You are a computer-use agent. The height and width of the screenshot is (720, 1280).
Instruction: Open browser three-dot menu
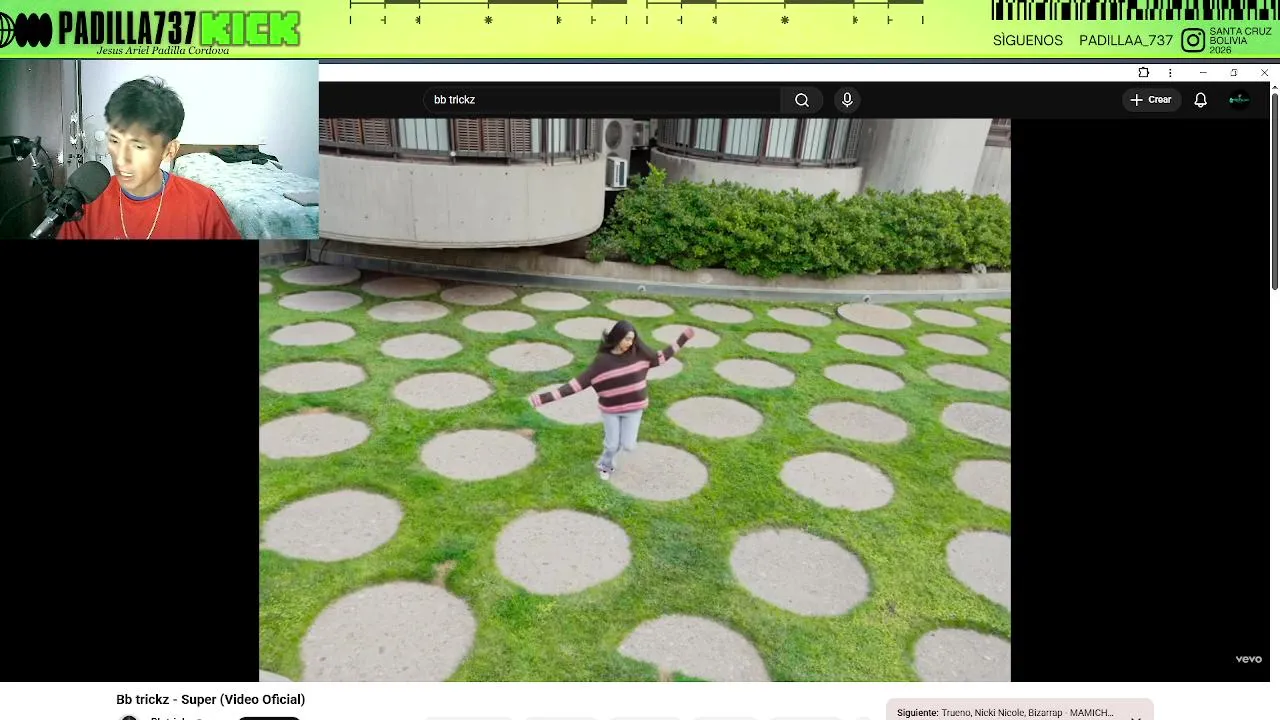(x=1170, y=73)
